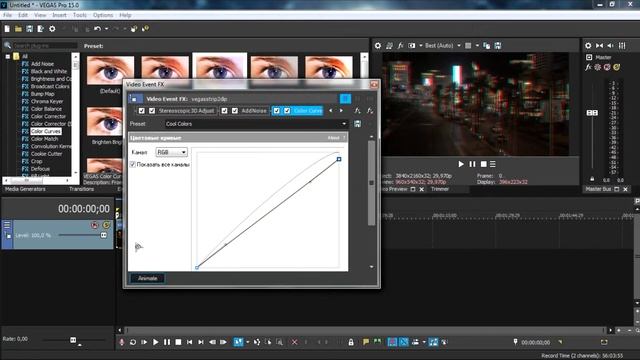Toggle first checkbox of Stereoscopic 3D Adjust

142,111
